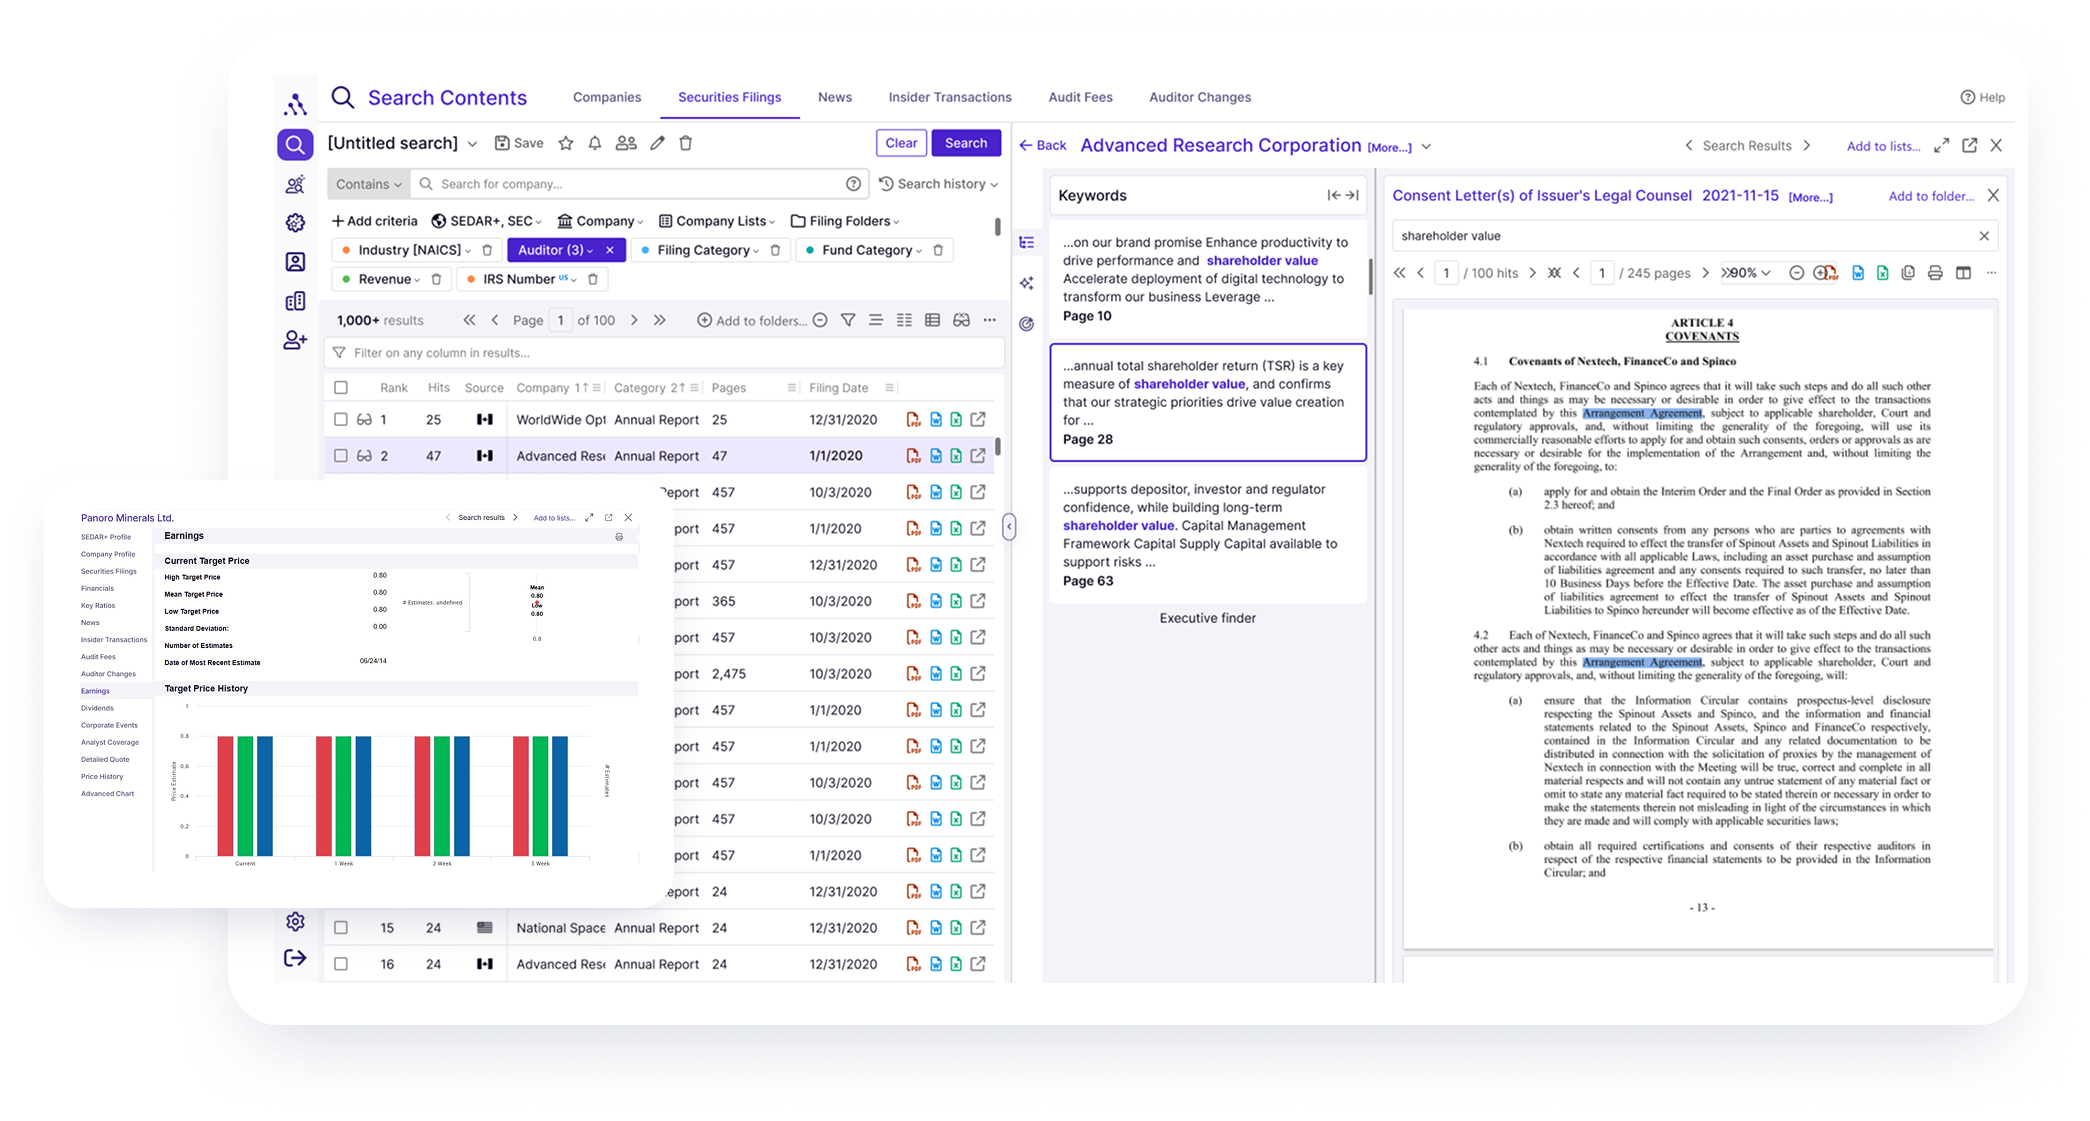The image size is (2090, 1121).
Task: Click the search icon in the left sidebar
Action: click(x=295, y=145)
